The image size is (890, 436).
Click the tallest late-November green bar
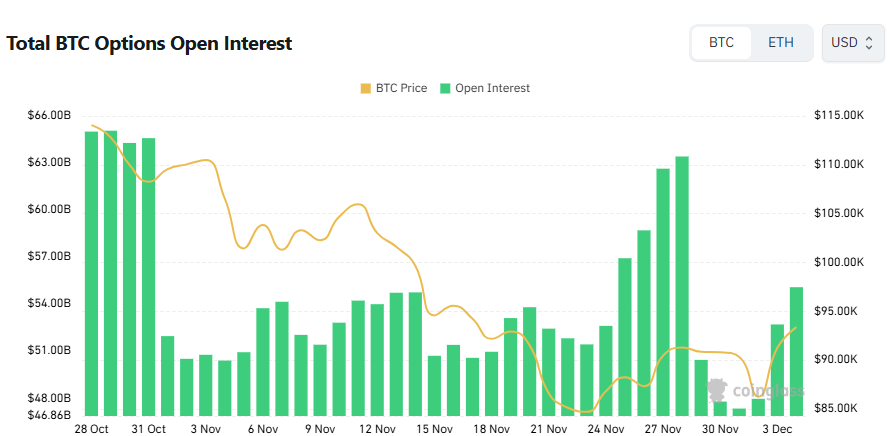682,285
